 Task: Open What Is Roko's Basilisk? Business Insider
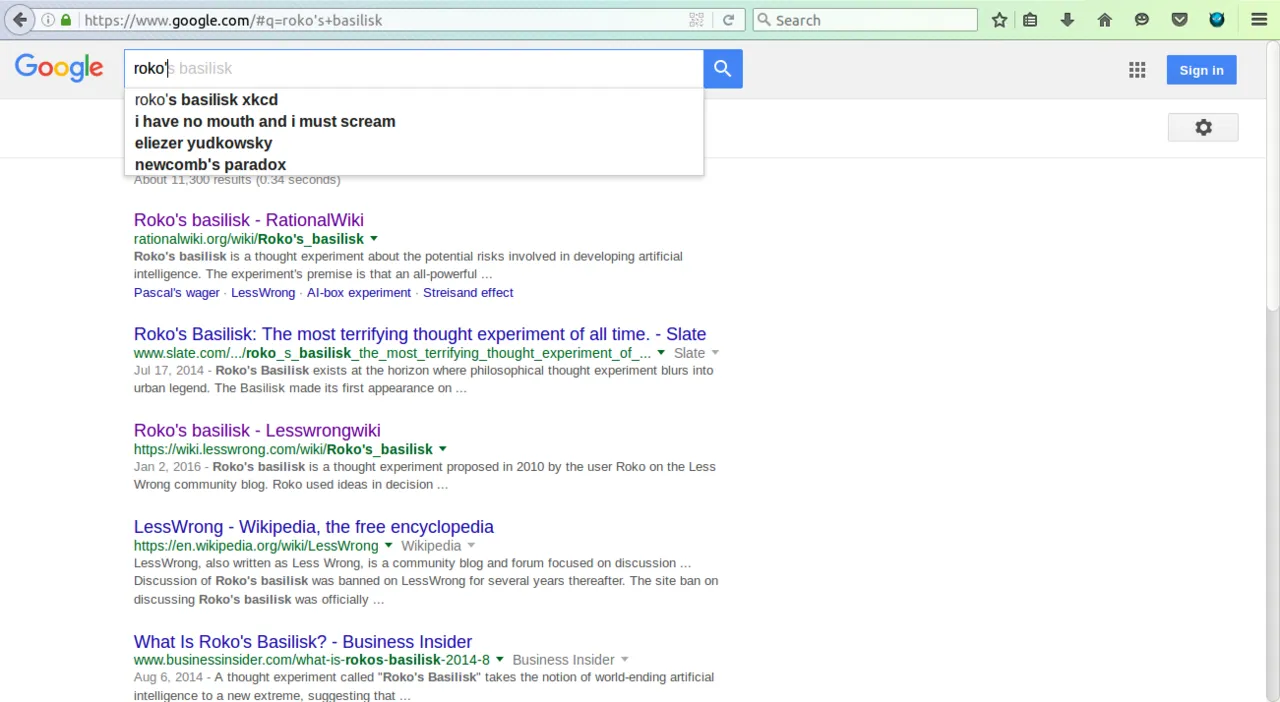[x=303, y=642]
